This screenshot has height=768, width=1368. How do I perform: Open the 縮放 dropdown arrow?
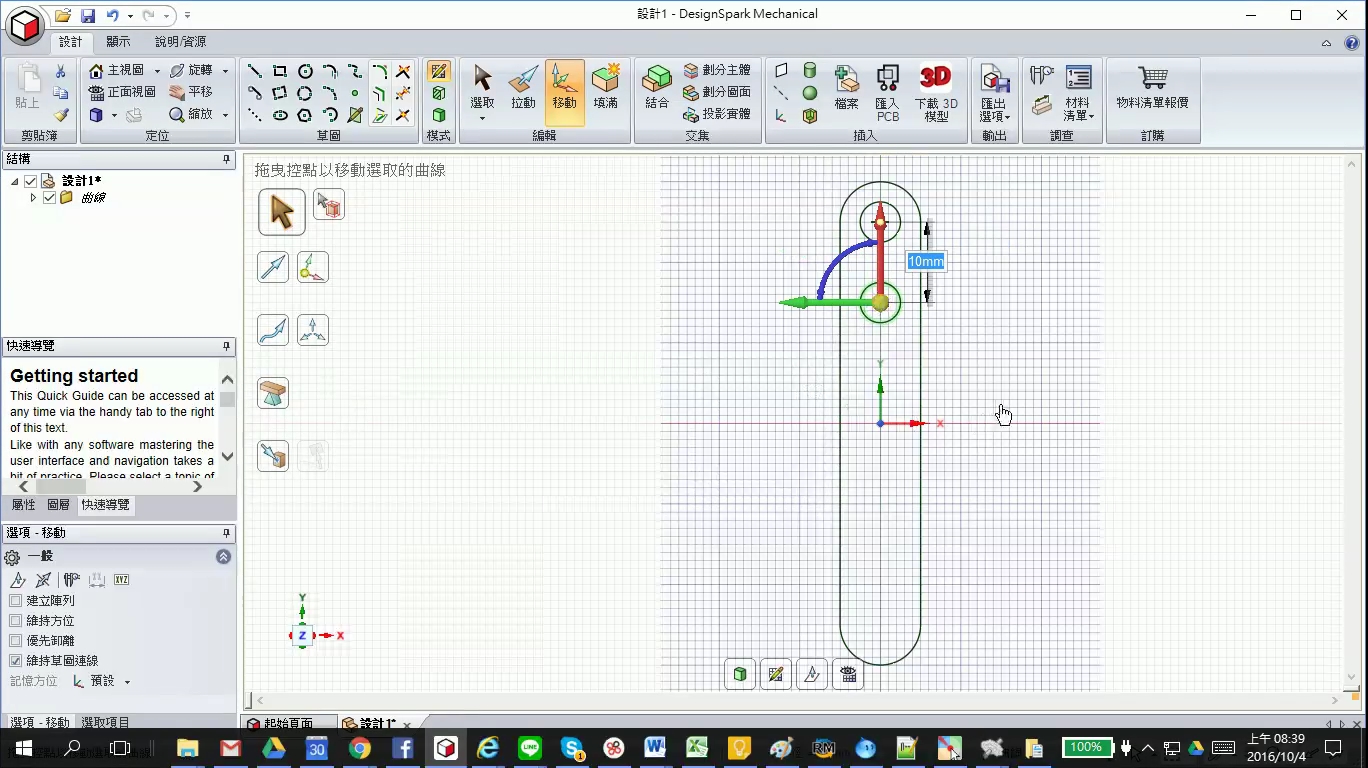[x=225, y=115]
